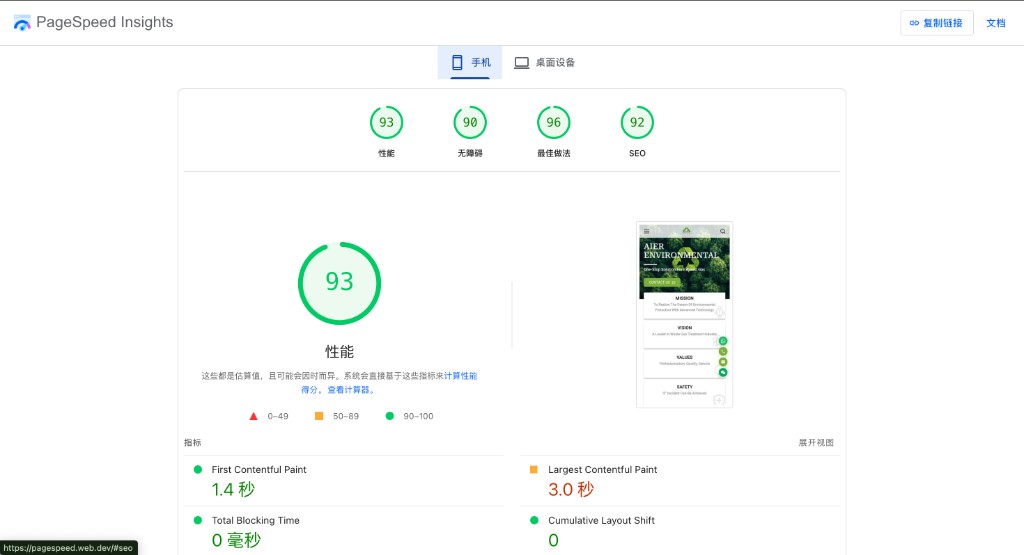Click the green circle 90–100 legend icon
This screenshot has width=1024, height=555.
[x=390, y=416]
